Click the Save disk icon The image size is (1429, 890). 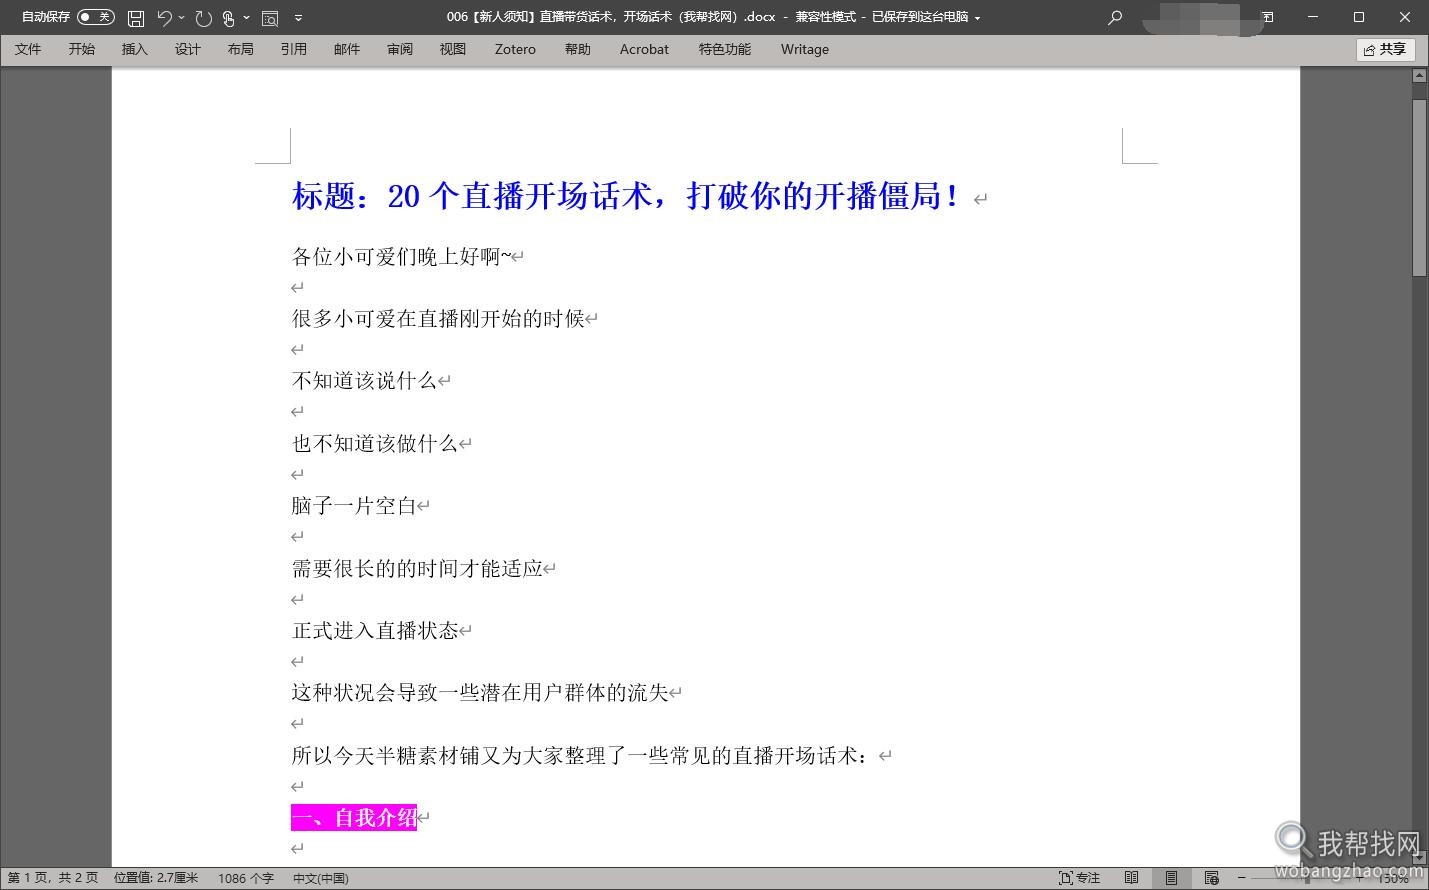[136, 17]
